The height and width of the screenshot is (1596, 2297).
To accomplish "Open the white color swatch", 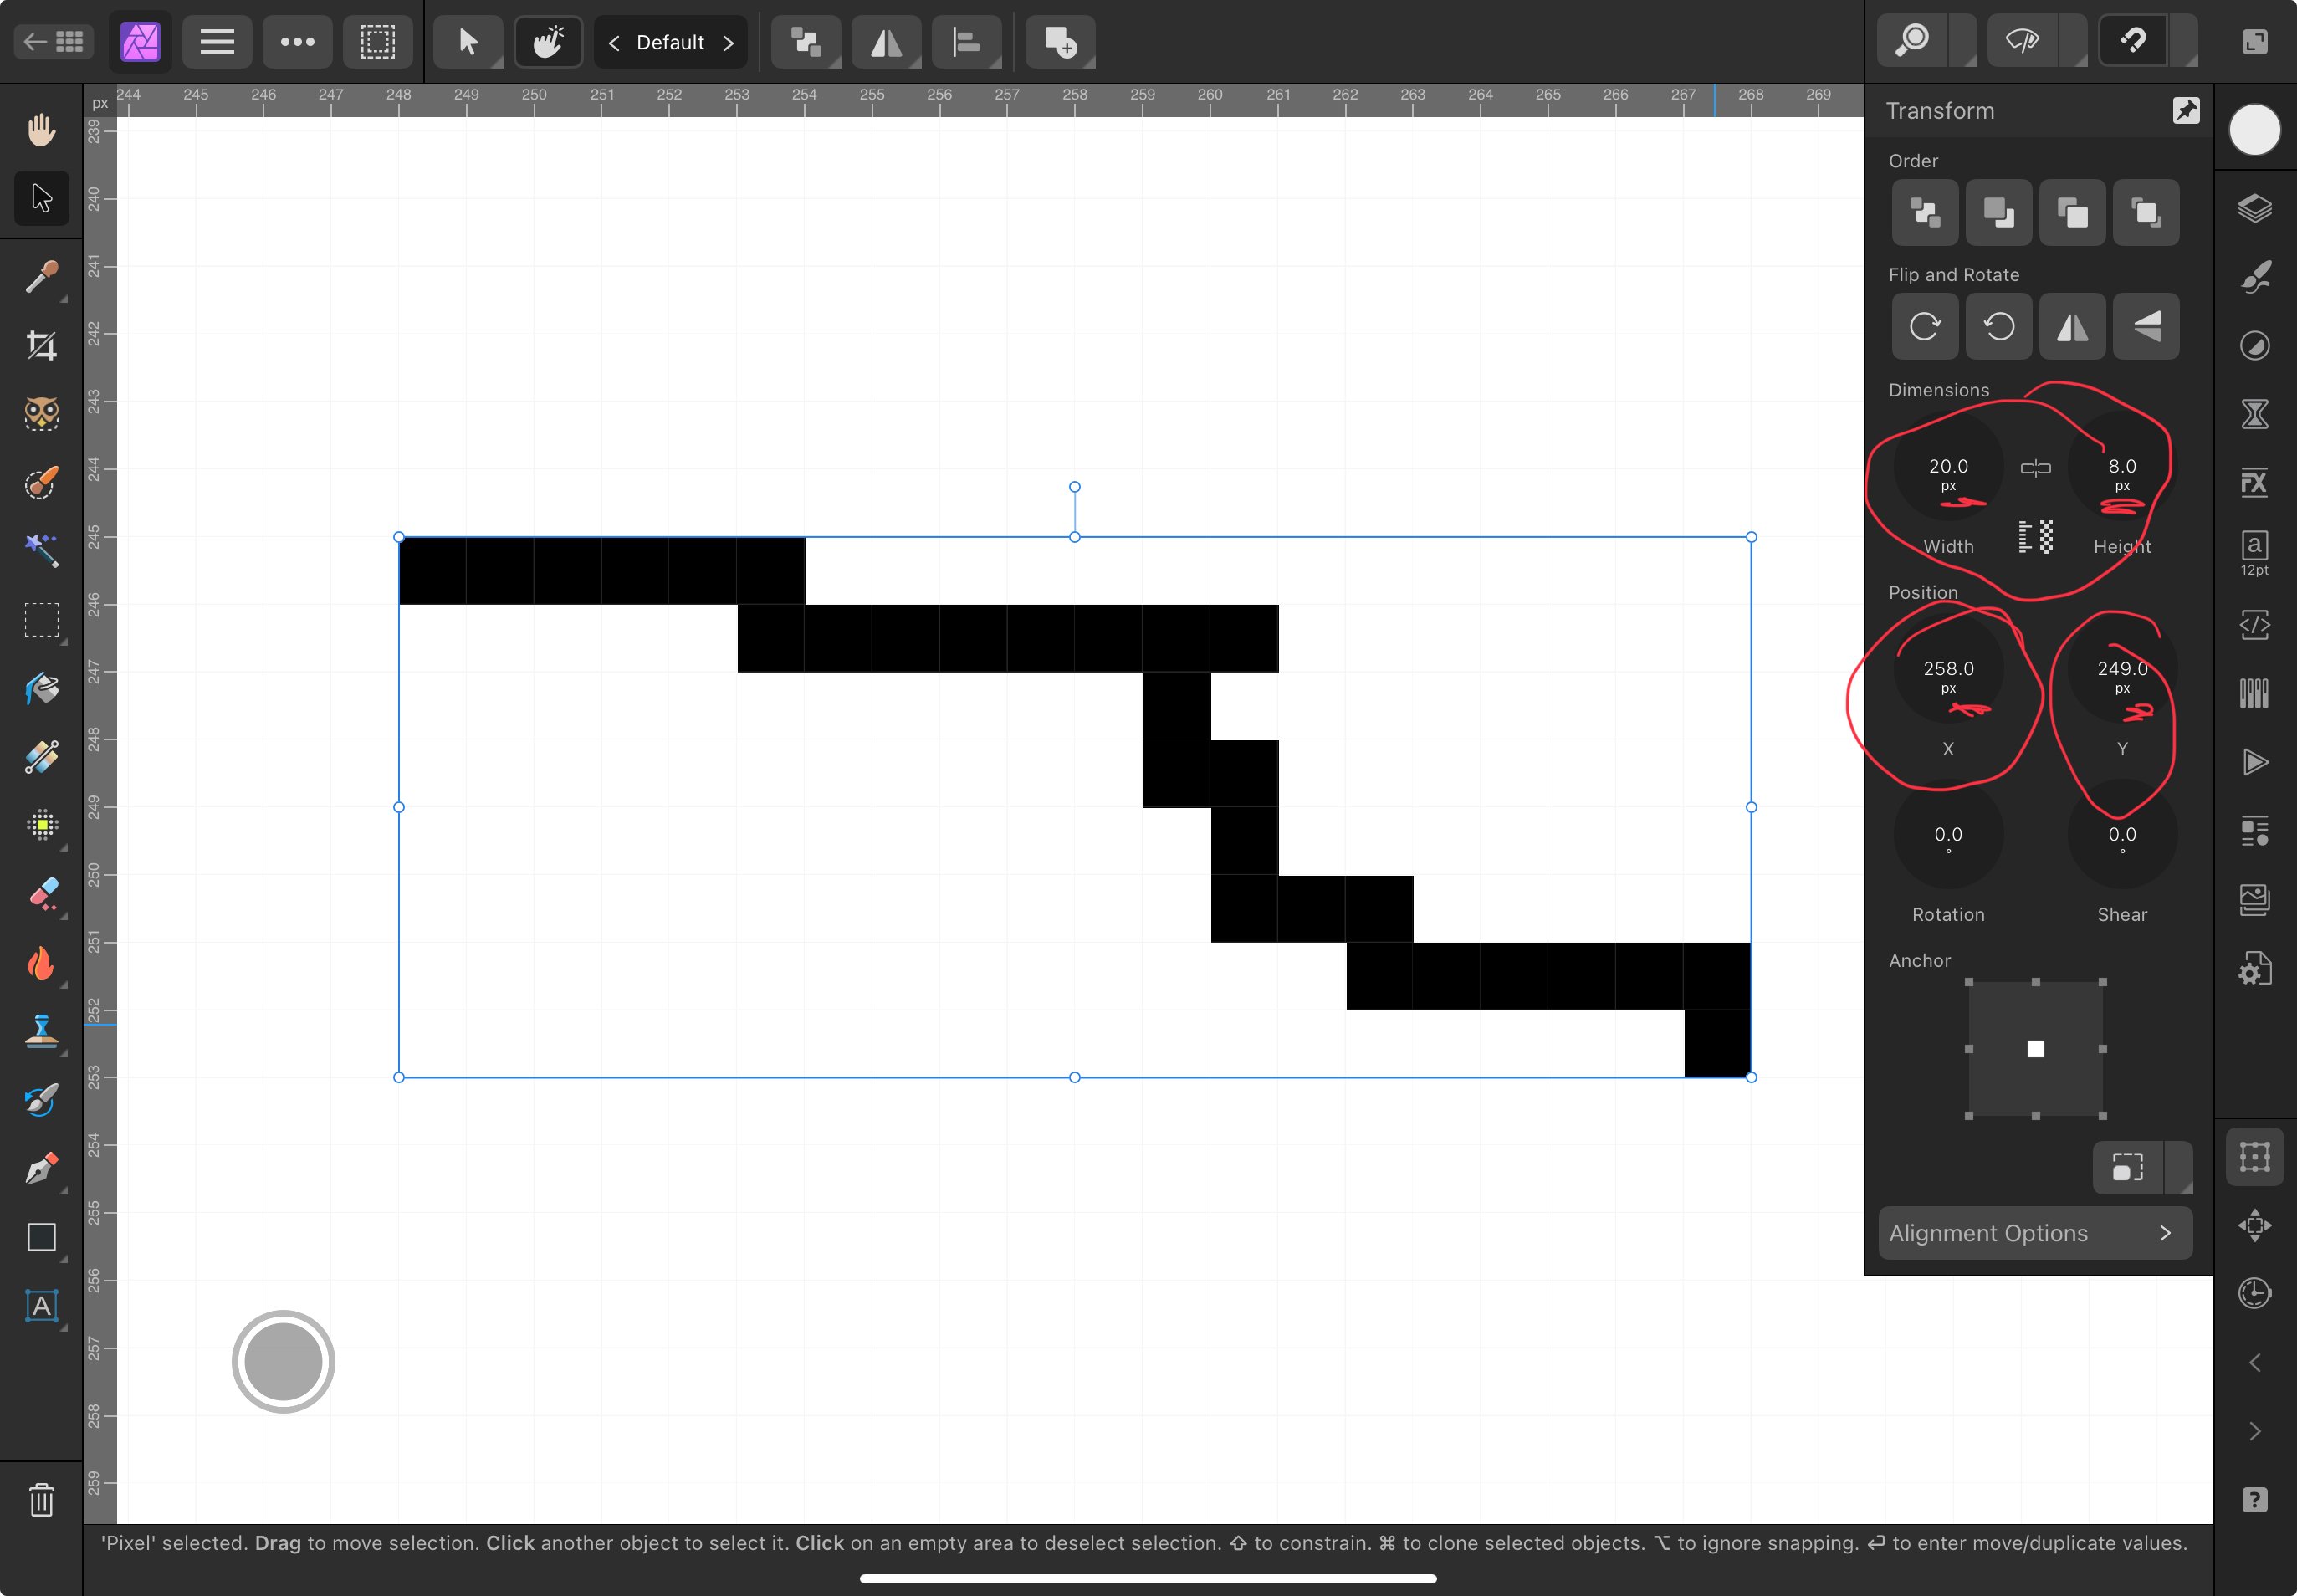I will [2254, 130].
